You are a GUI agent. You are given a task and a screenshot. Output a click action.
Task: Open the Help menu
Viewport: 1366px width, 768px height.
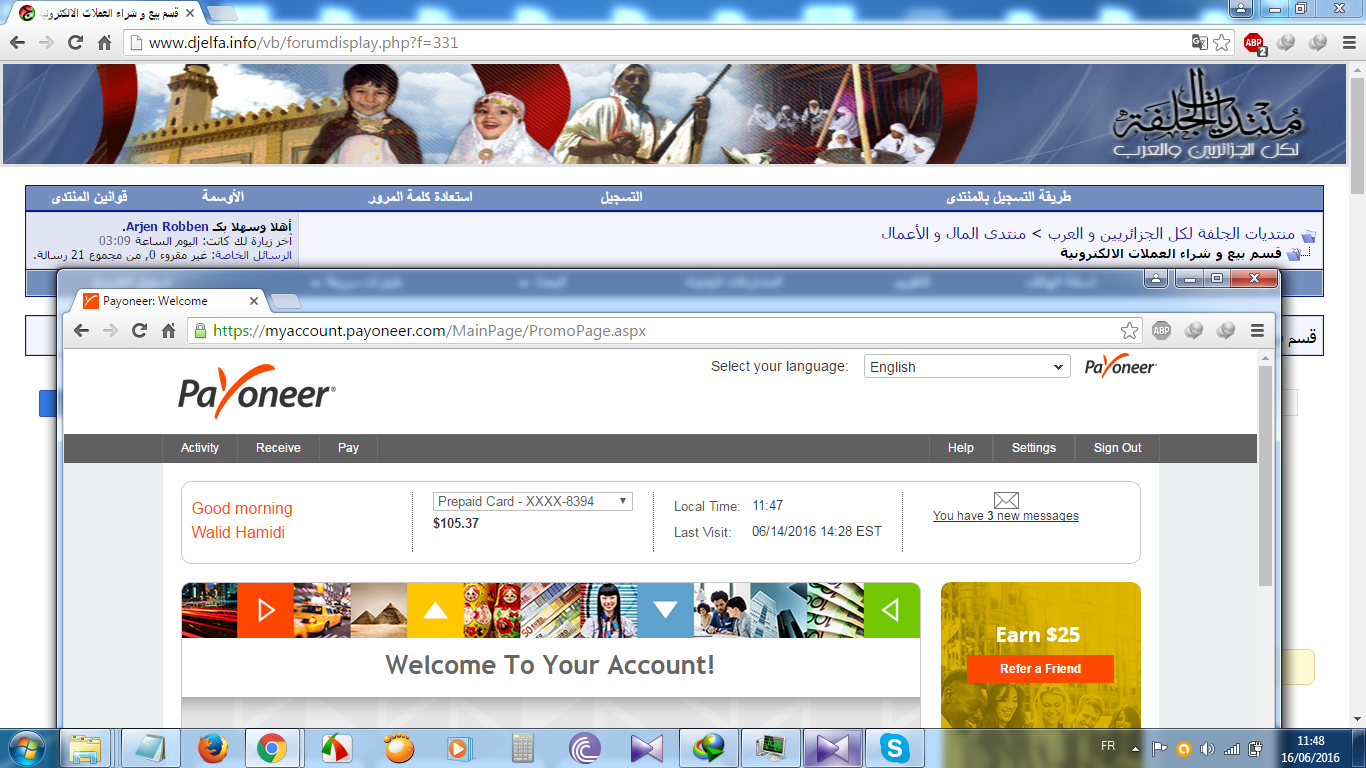point(961,448)
